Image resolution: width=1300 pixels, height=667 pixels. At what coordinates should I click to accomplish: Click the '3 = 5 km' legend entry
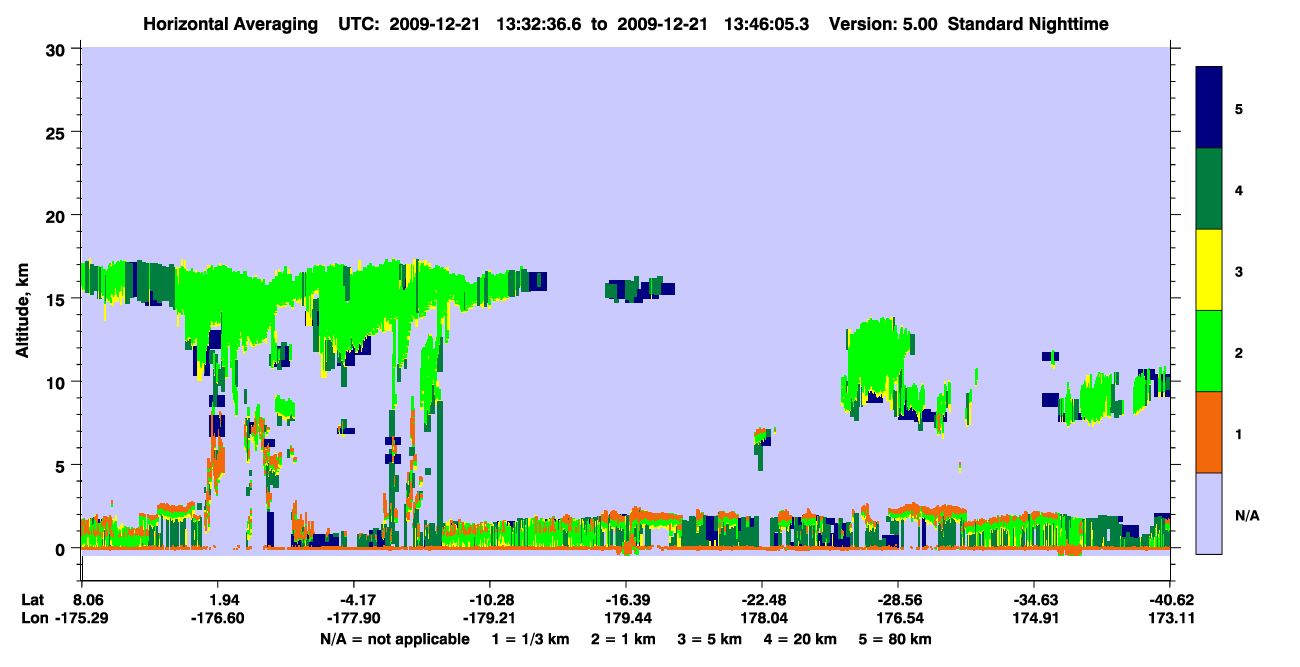(710, 639)
